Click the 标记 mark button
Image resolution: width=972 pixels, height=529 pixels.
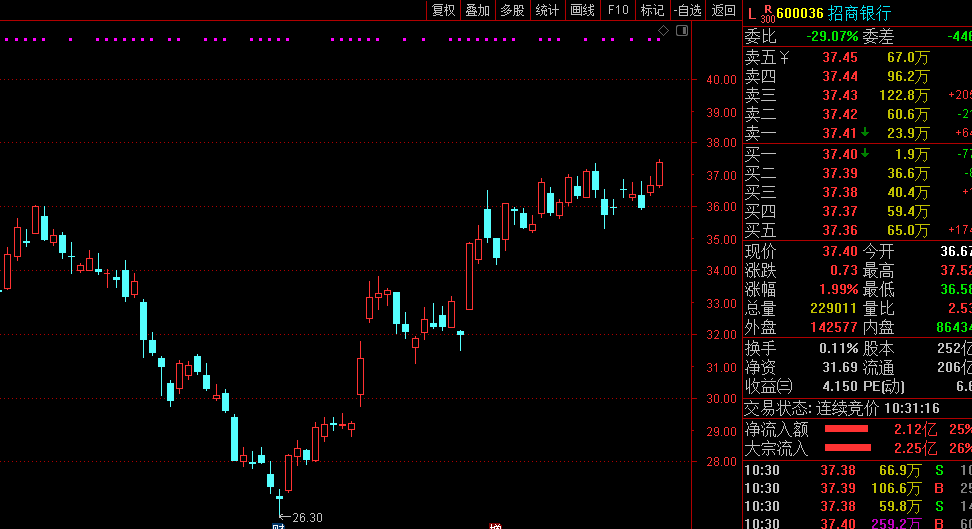pos(652,10)
